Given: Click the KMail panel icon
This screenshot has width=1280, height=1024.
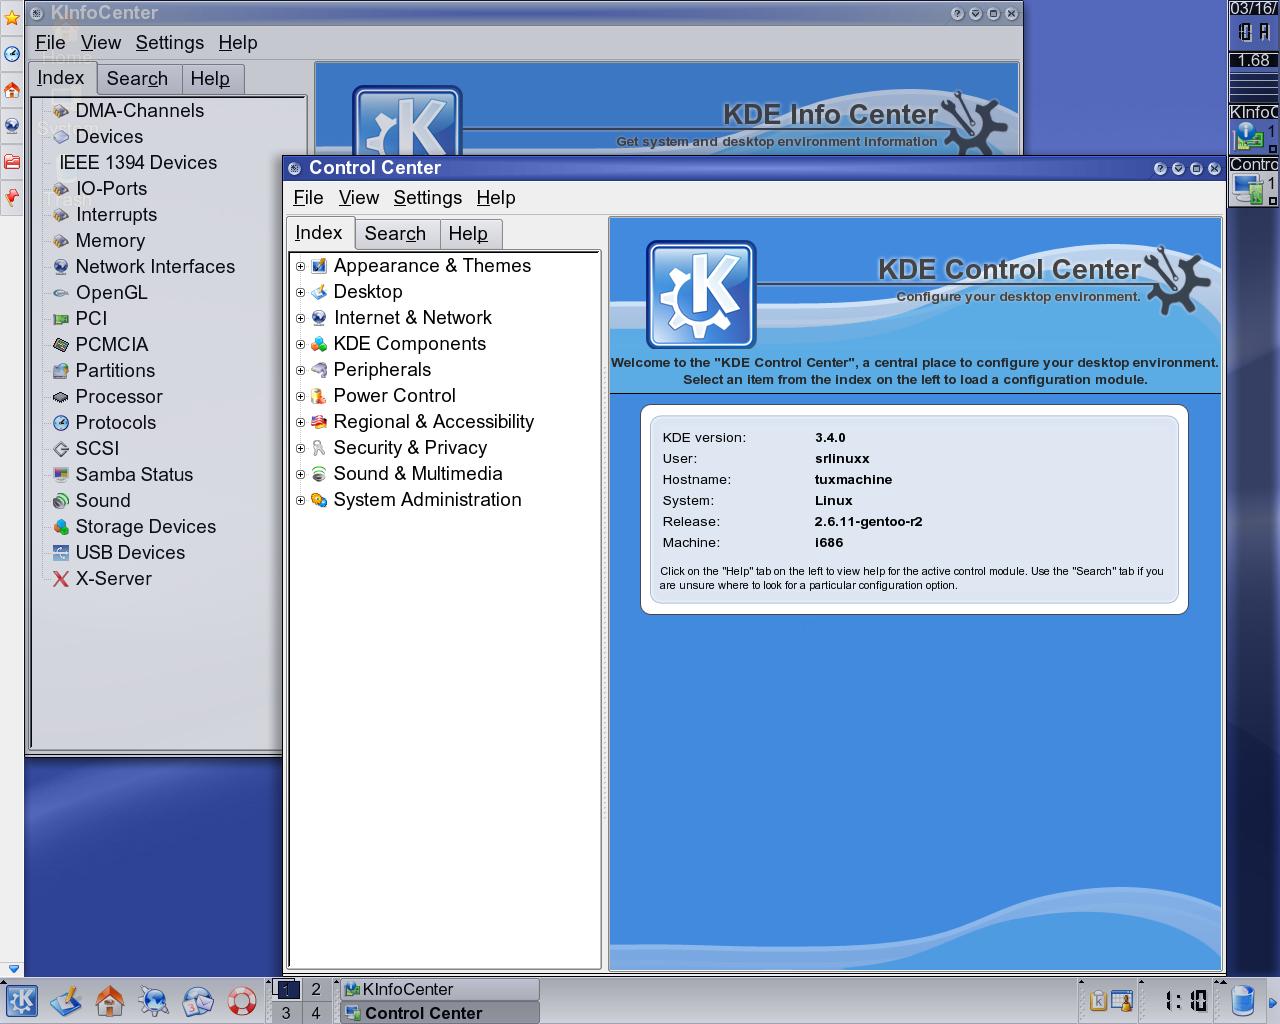Looking at the screenshot, I should [198, 1000].
